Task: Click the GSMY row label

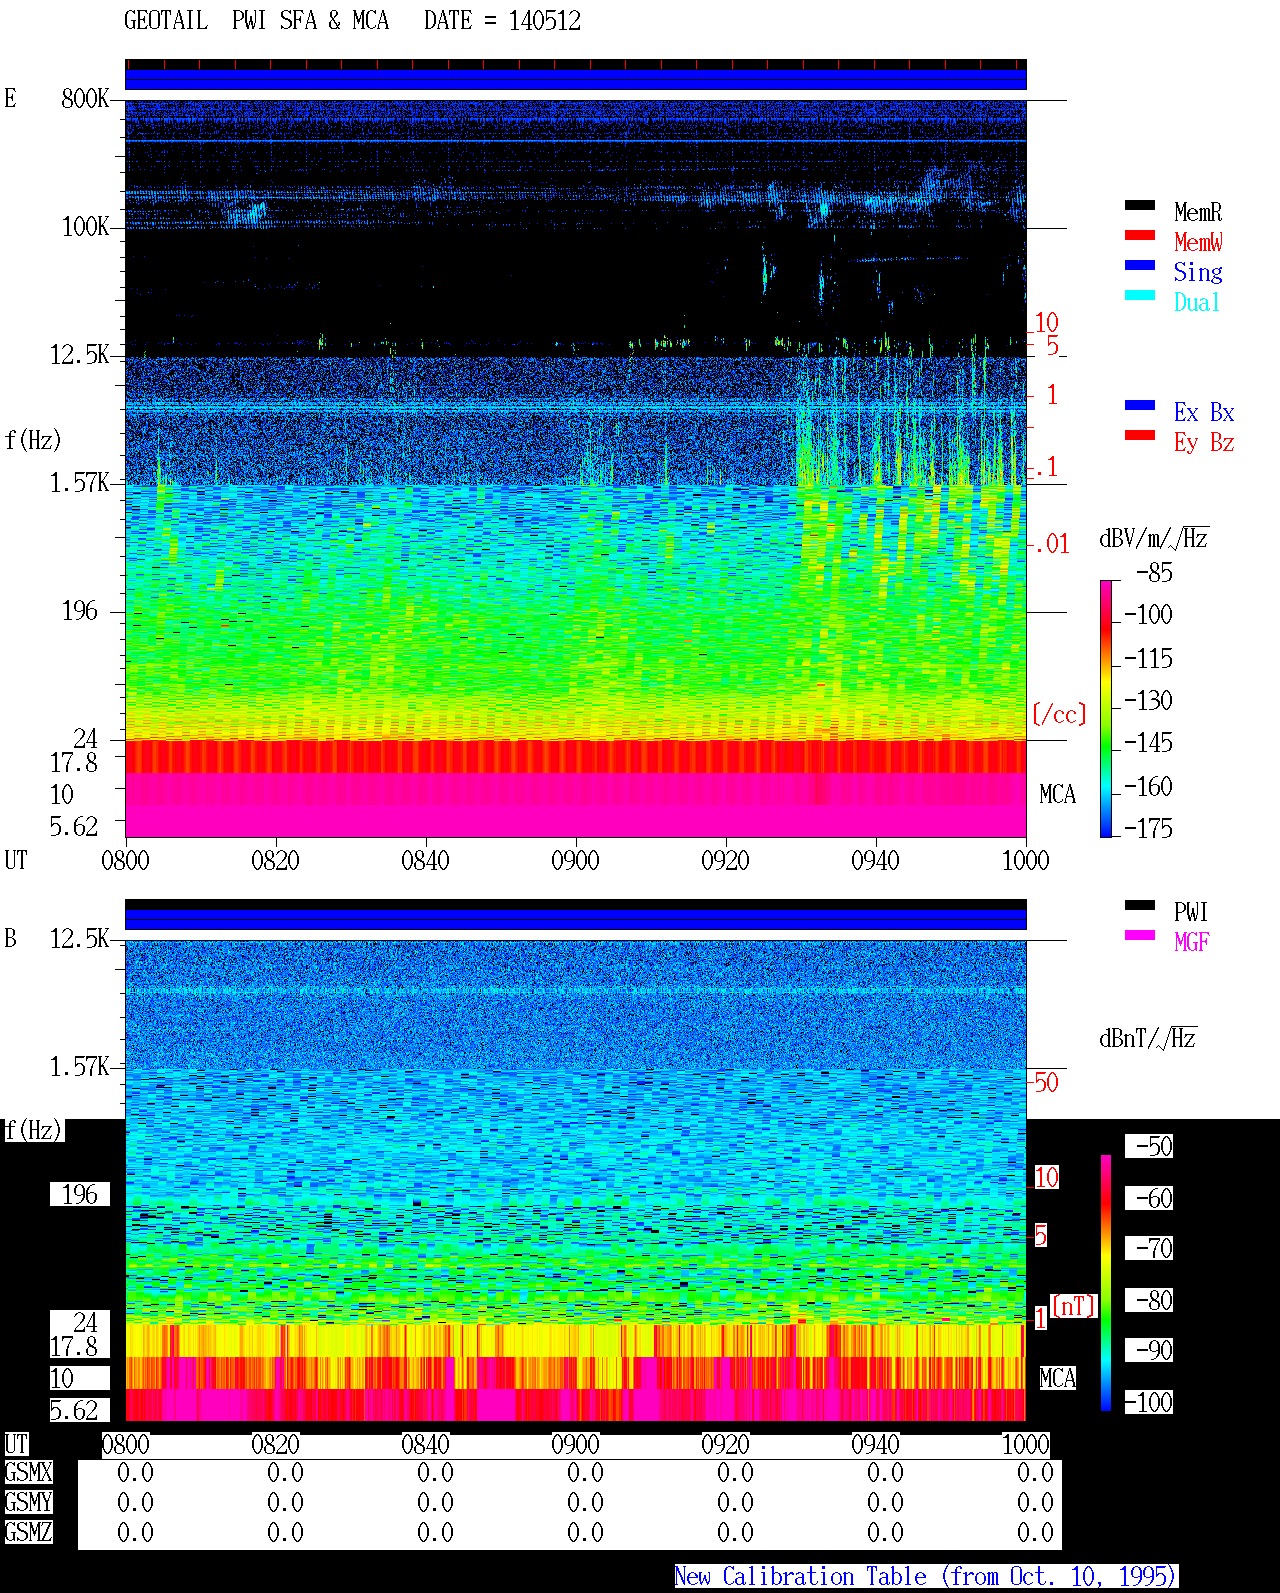Action: pyautogui.click(x=28, y=1502)
